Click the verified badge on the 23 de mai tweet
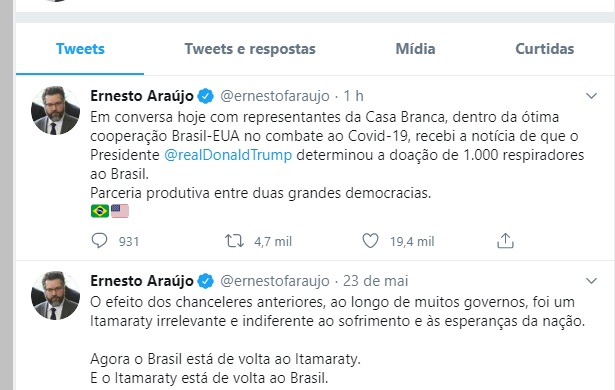The height and width of the screenshot is (390, 615). (206, 281)
